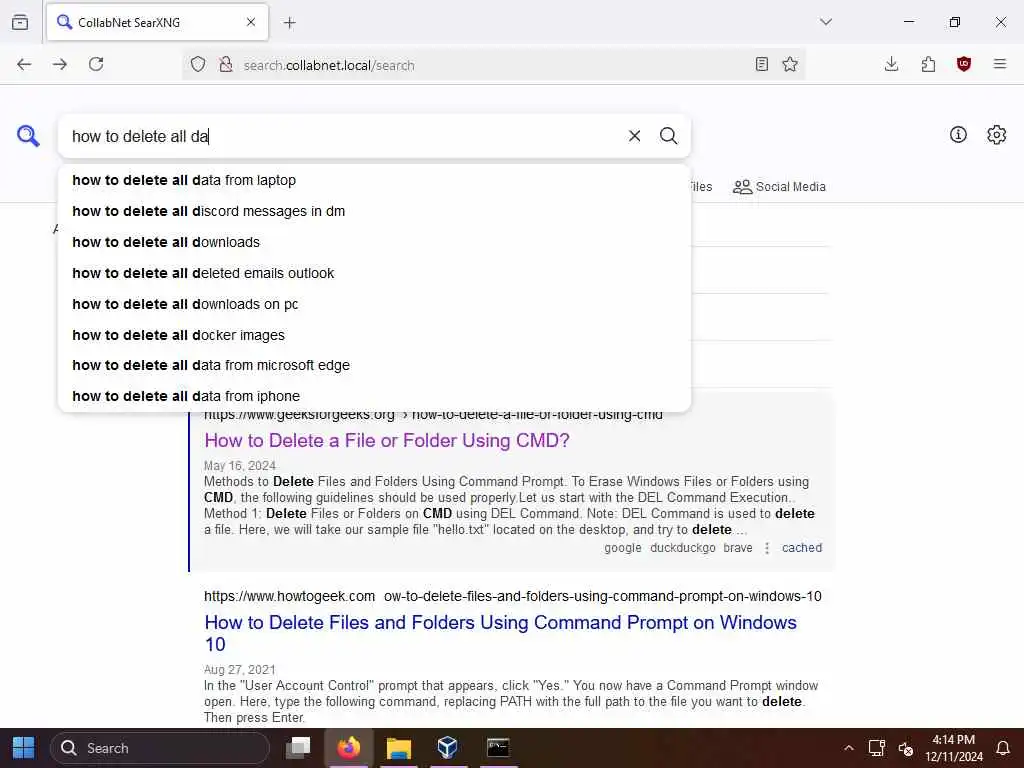The height and width of the screenshot is (768, 1024).
Task: Click the 'Aug 27, 2021' result date
Action: [x=240, y=669]
